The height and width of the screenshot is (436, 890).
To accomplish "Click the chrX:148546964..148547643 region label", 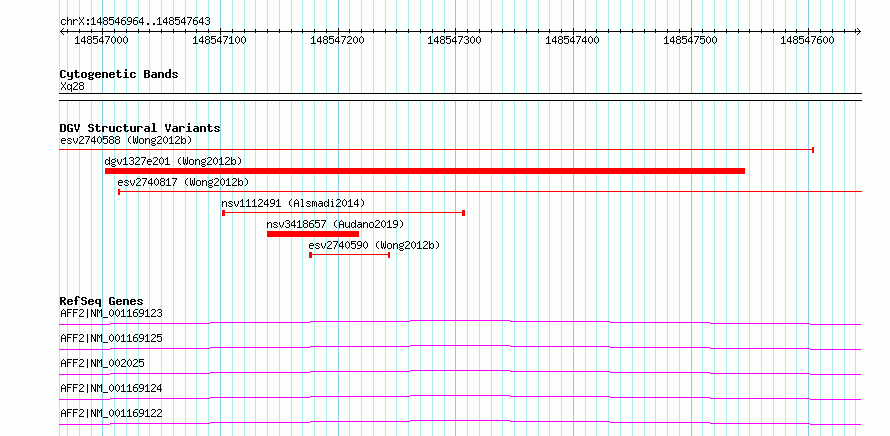I will 135,22.
